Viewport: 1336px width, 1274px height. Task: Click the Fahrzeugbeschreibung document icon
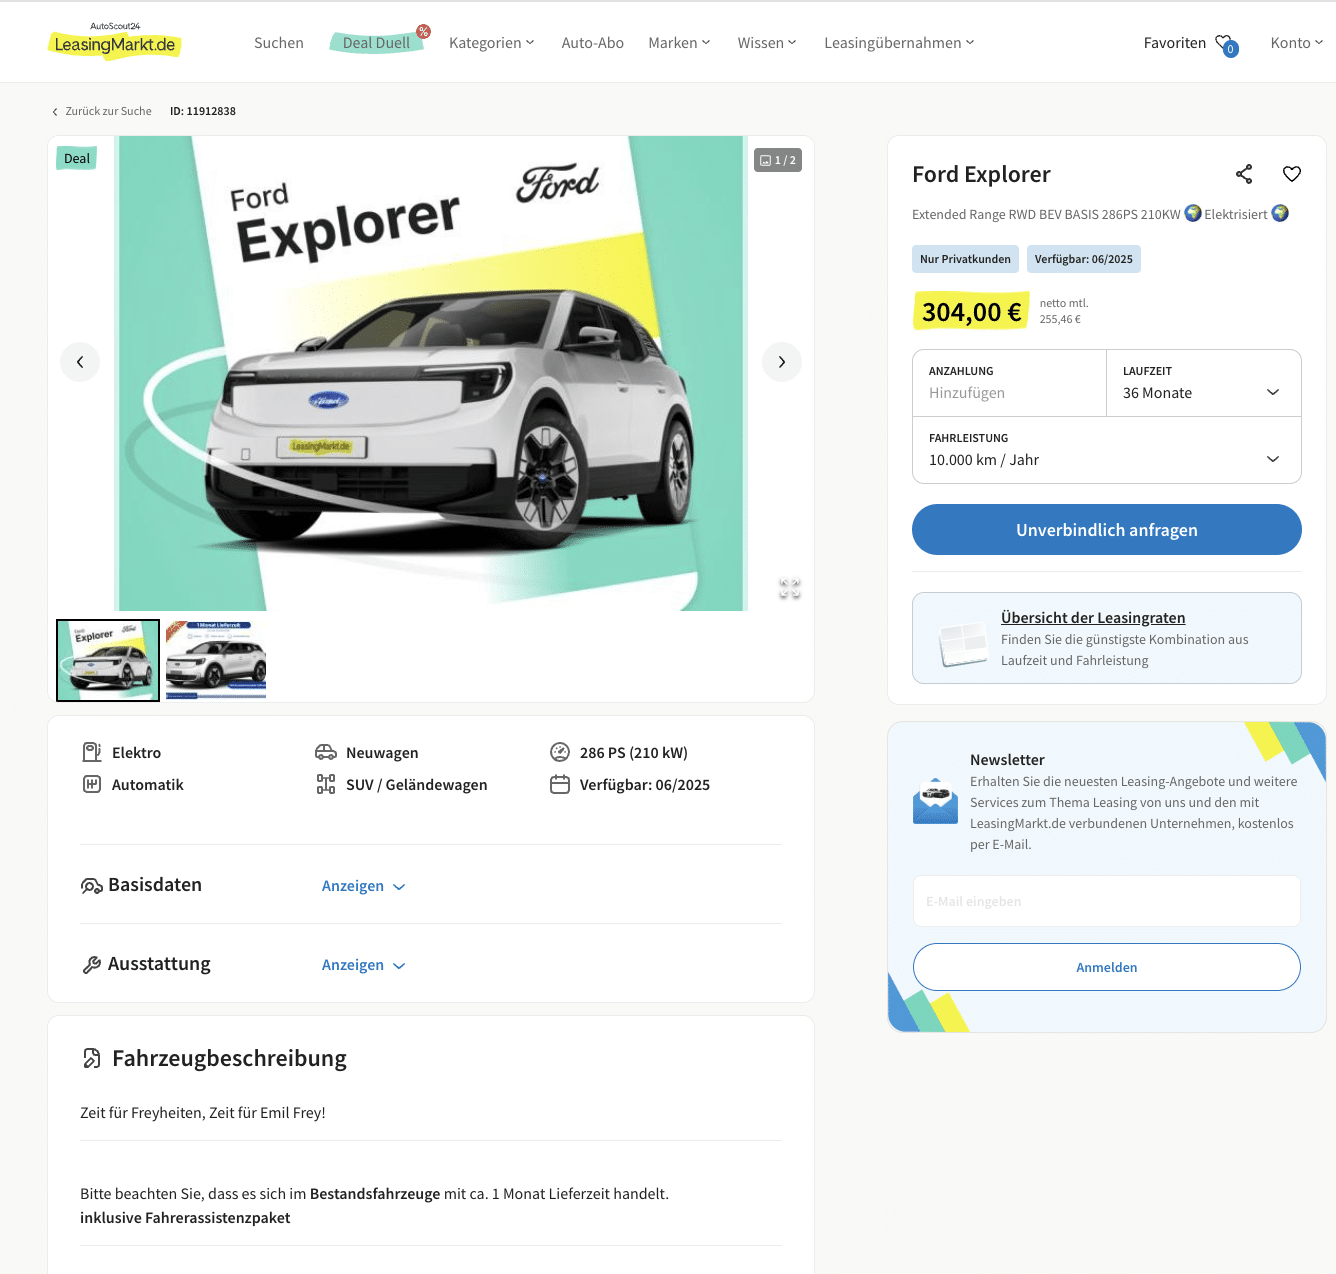click(x=92, y=1058)
